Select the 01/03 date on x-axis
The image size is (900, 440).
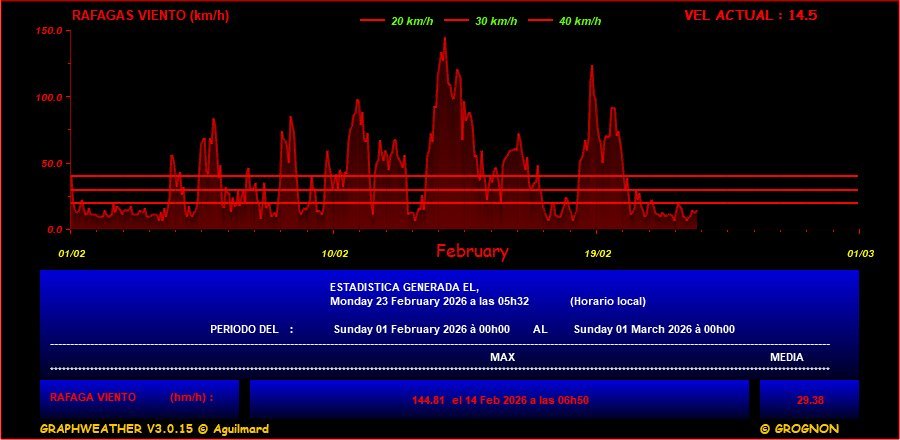(x=861, y=253)
